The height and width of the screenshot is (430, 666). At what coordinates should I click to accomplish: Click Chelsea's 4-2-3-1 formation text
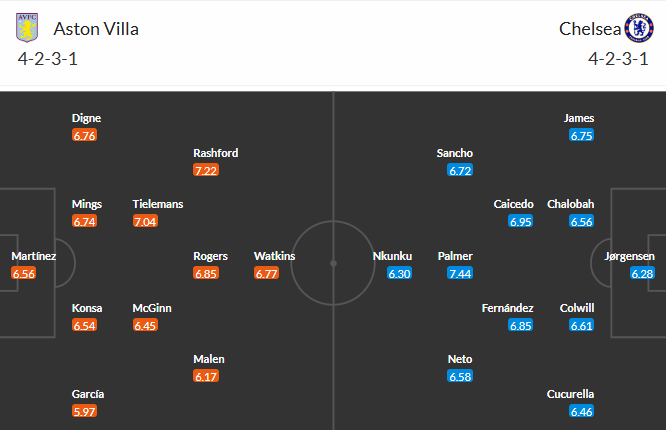coord(618,59)
